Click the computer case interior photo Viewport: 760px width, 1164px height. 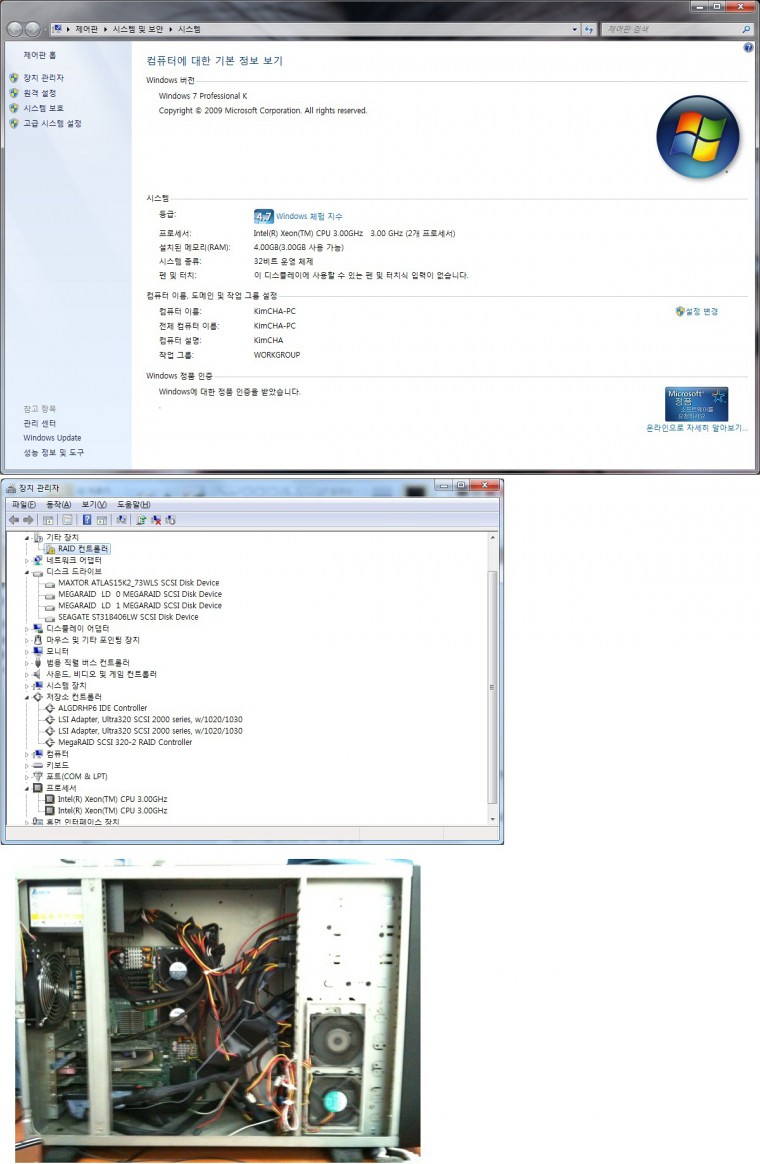click(x=217, y=1010)
